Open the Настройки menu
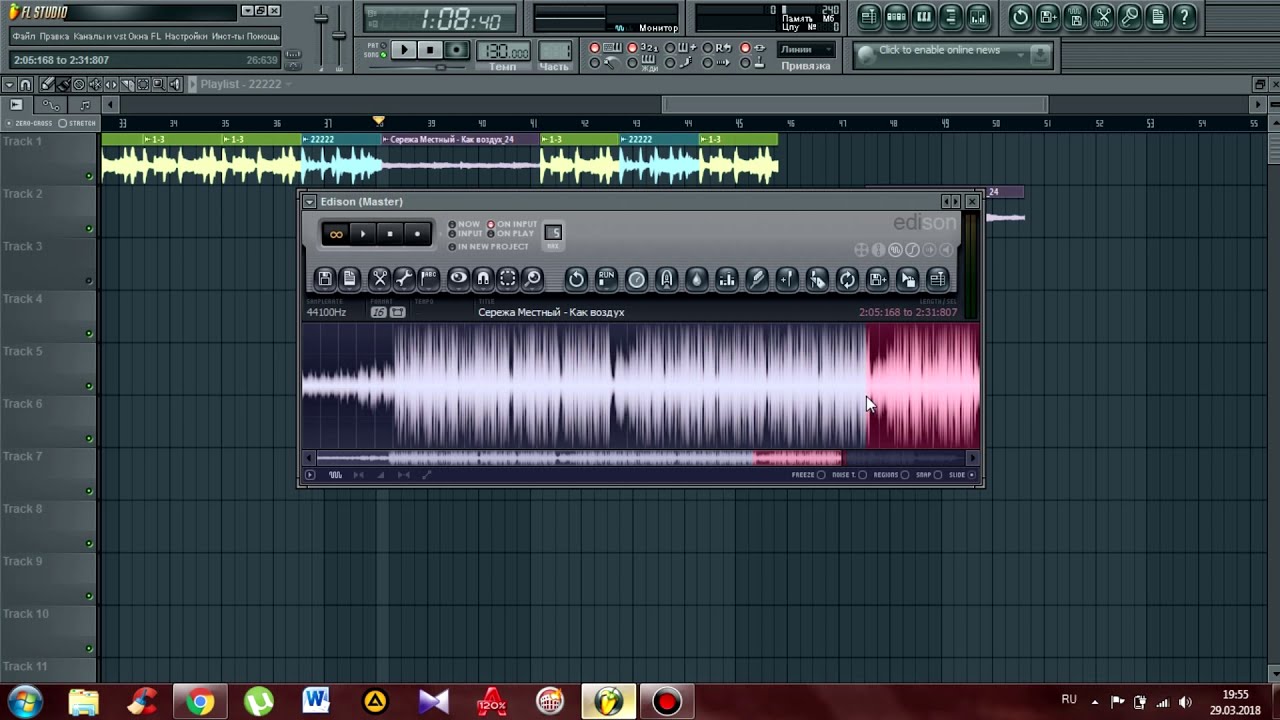 click(186, 36)
